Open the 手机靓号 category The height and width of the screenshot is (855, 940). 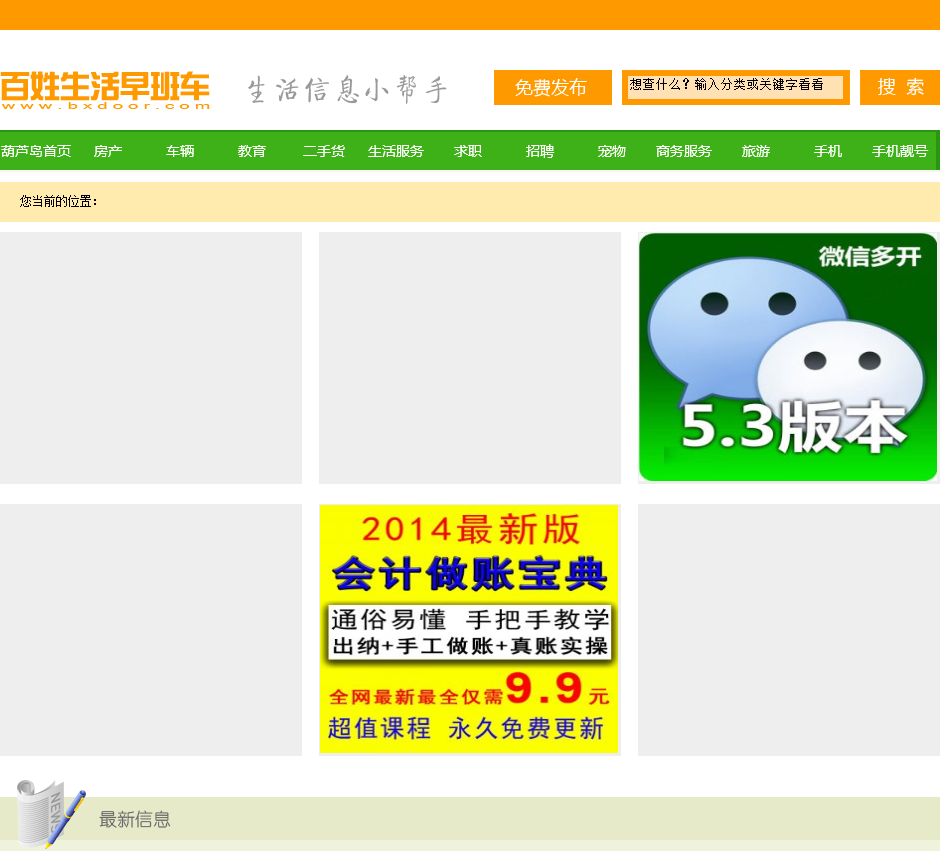tap(899, 151)
